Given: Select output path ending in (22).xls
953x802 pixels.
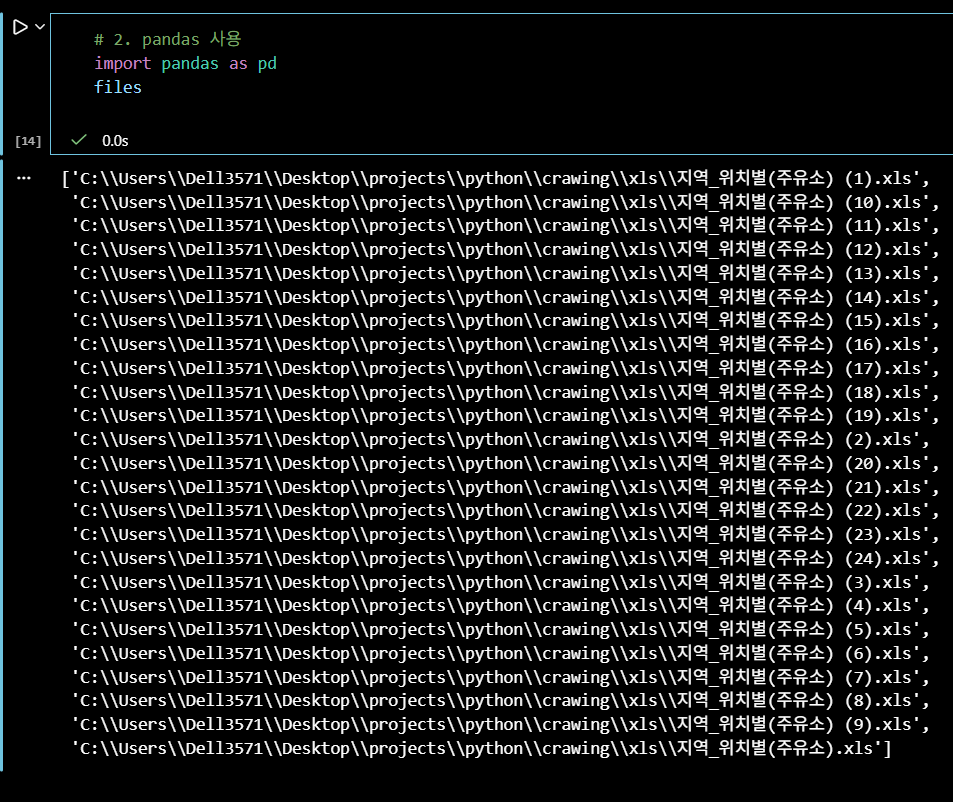Looking at the screenshot, I should pyautogui.click(x=506, y=510).
